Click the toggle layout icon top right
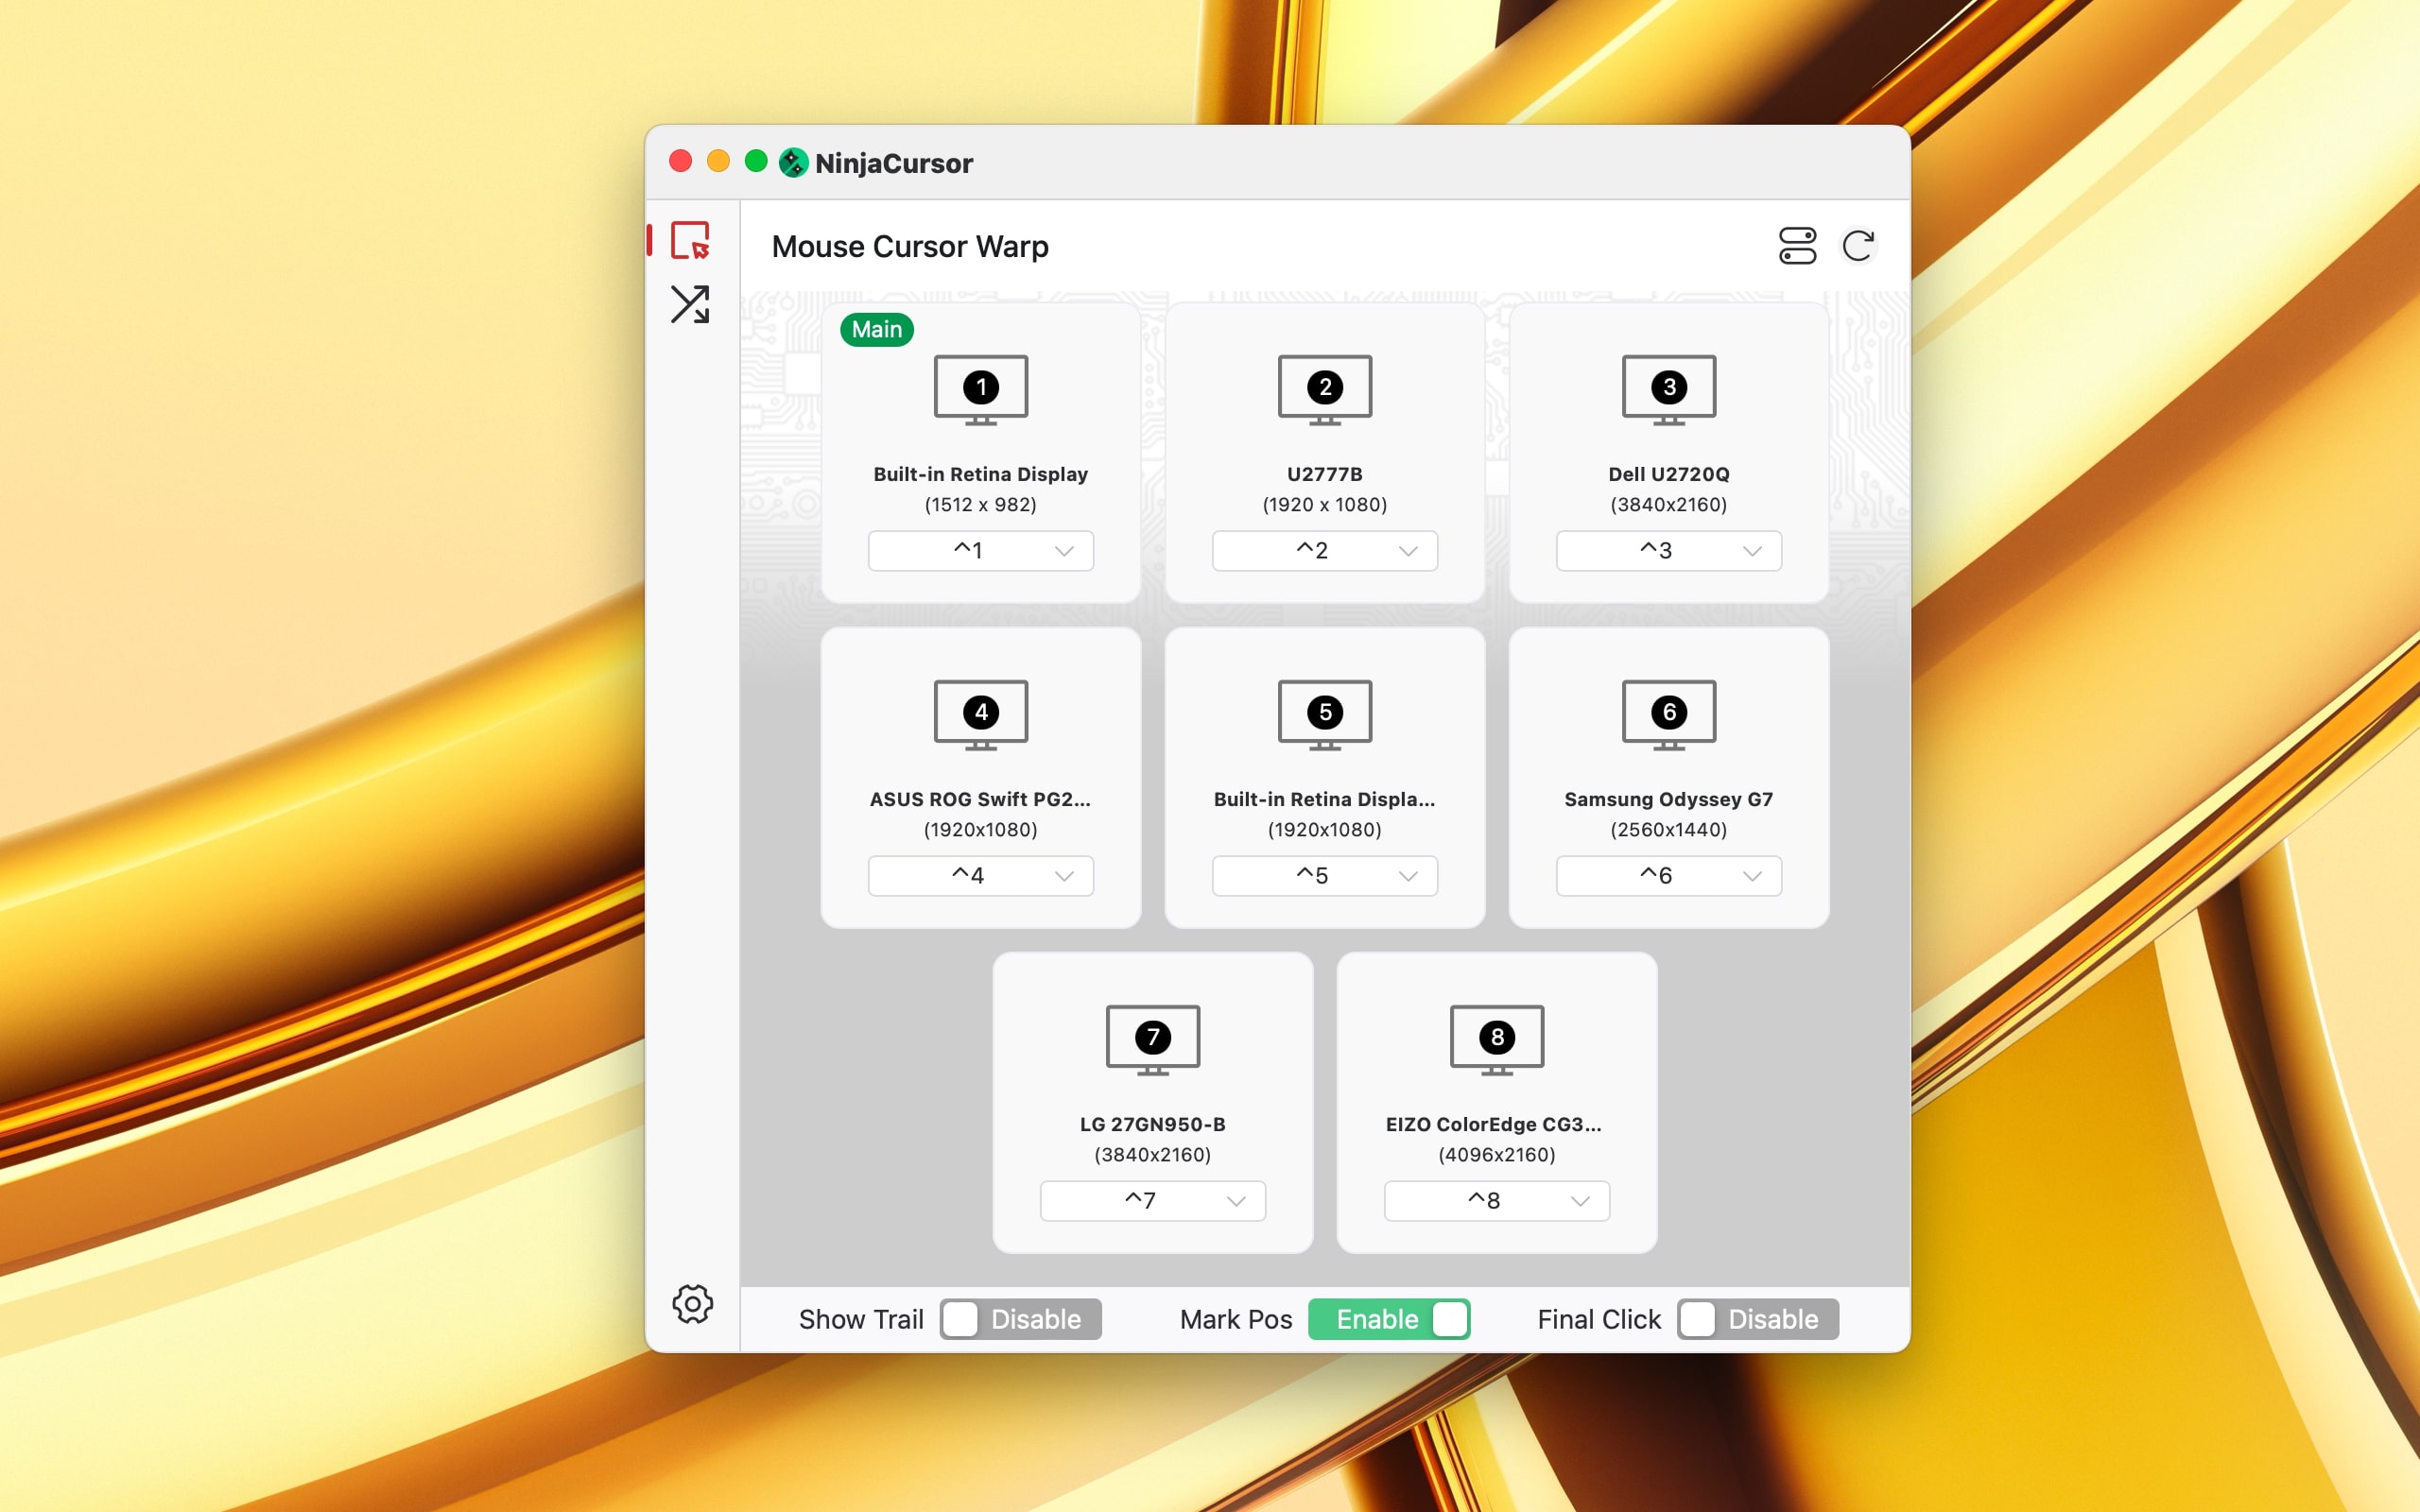Image resolution: width=2420 pixels, height=1512 pixels. click(x=1798, y=244)
